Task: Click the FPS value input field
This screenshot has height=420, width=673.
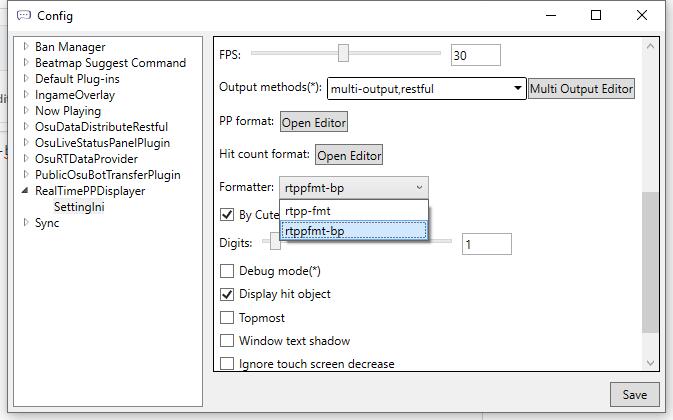Action: [476, 55]
